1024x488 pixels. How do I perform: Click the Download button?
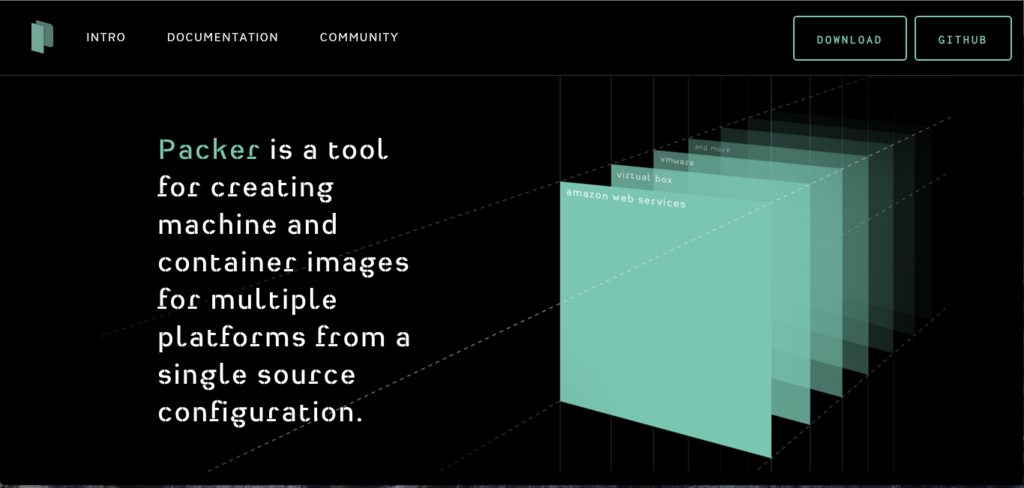click(x=850, y=39)
